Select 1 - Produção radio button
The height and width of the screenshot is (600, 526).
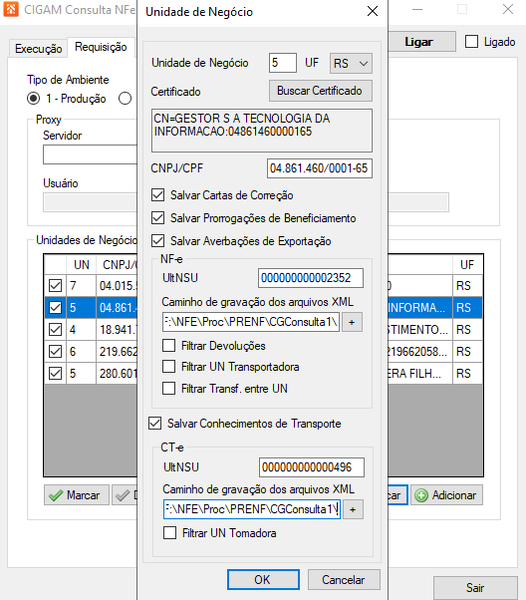tap(33, 99)
